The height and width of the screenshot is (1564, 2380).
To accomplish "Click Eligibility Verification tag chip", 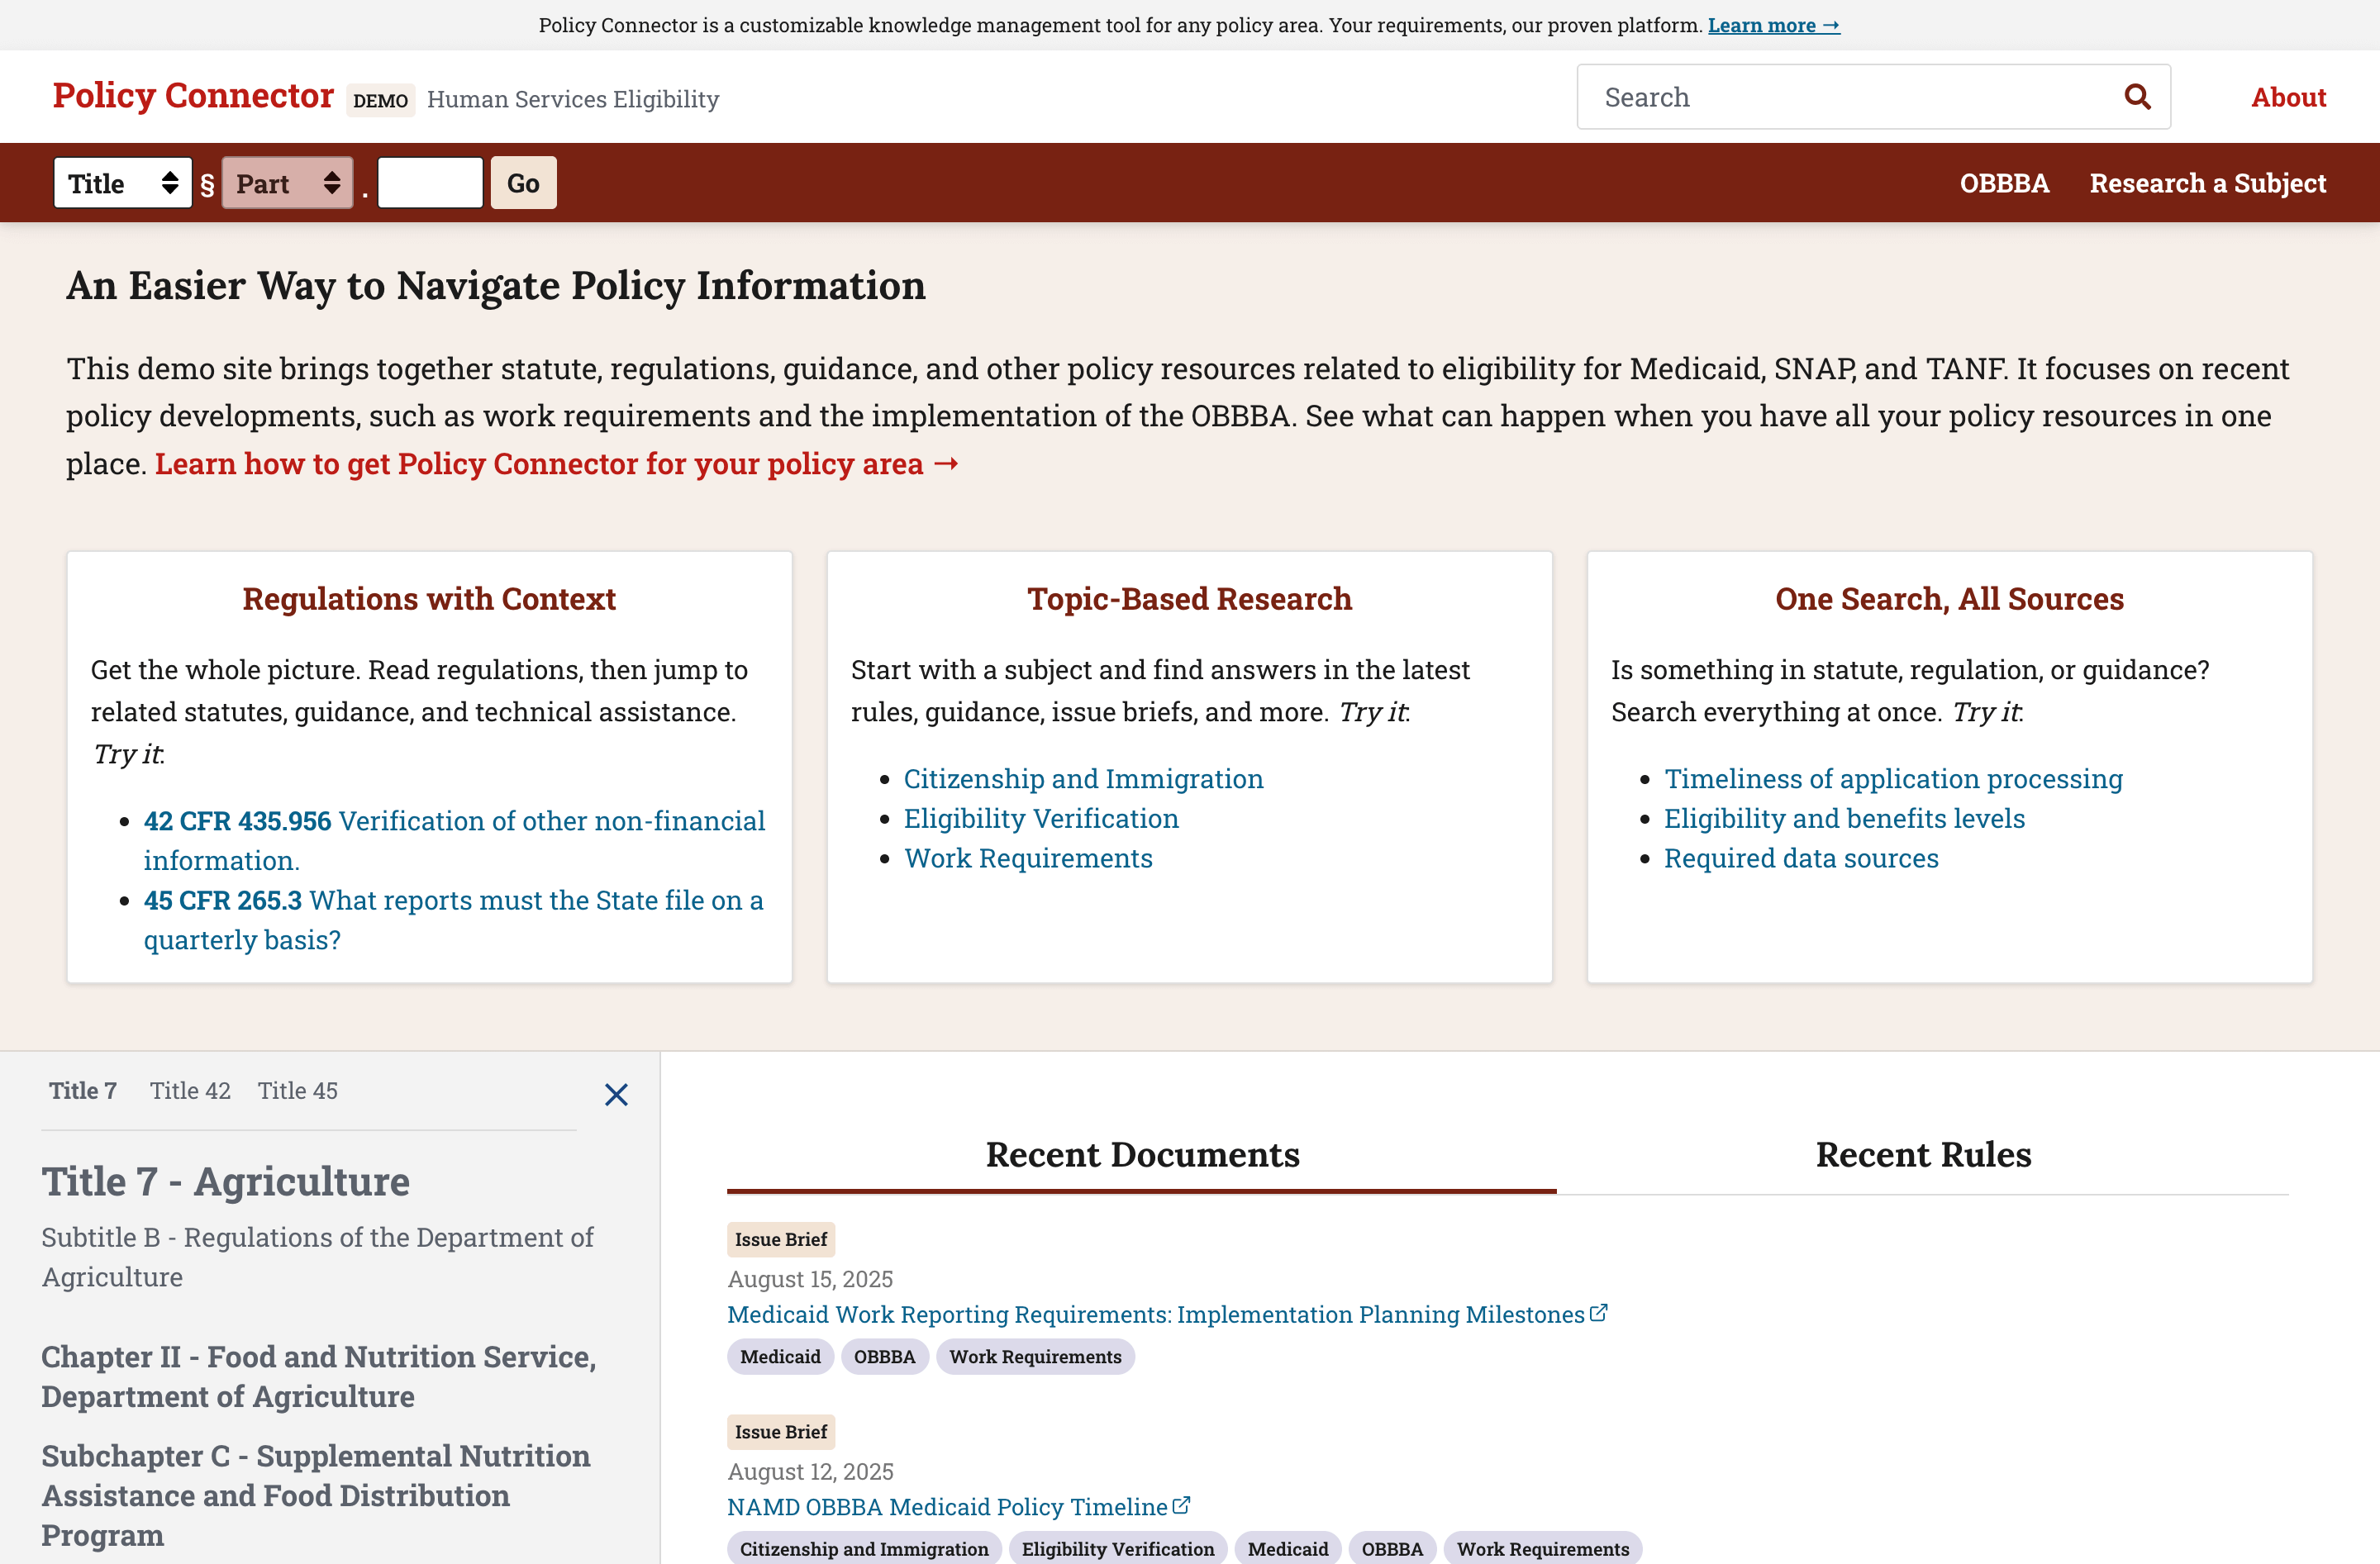I will pyautogui.click(x=1118, y=1548).
